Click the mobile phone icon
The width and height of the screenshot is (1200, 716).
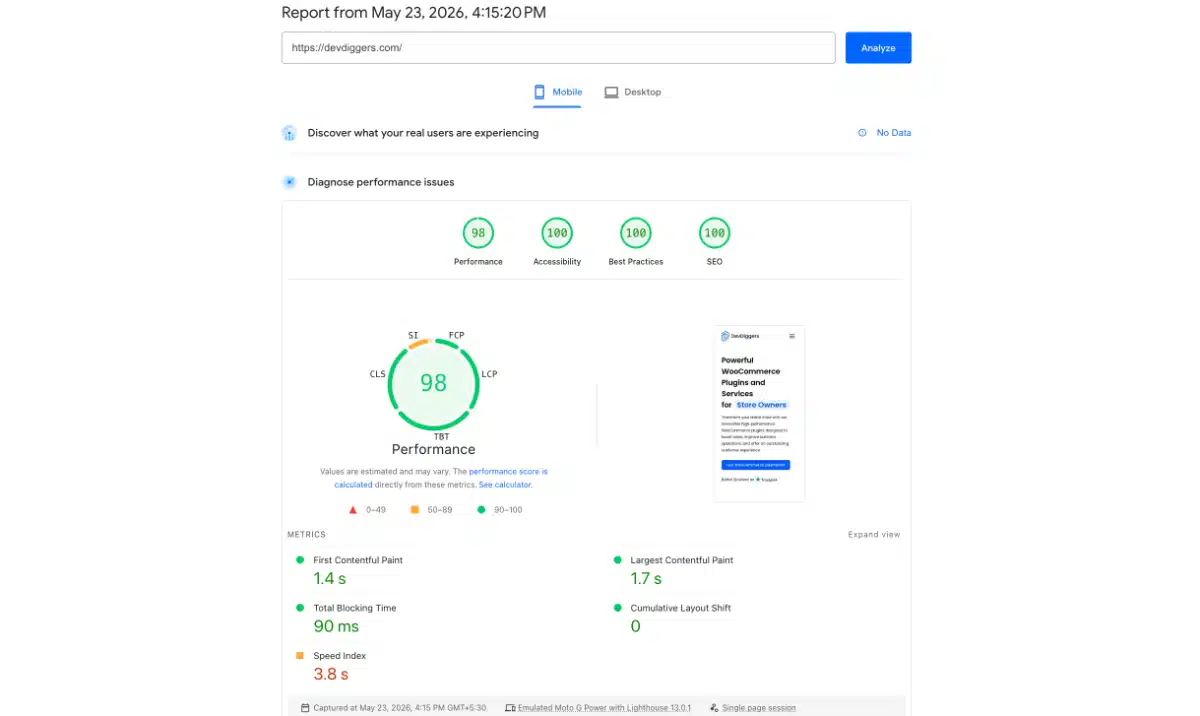pyautogui.click(x=540, y=92)
